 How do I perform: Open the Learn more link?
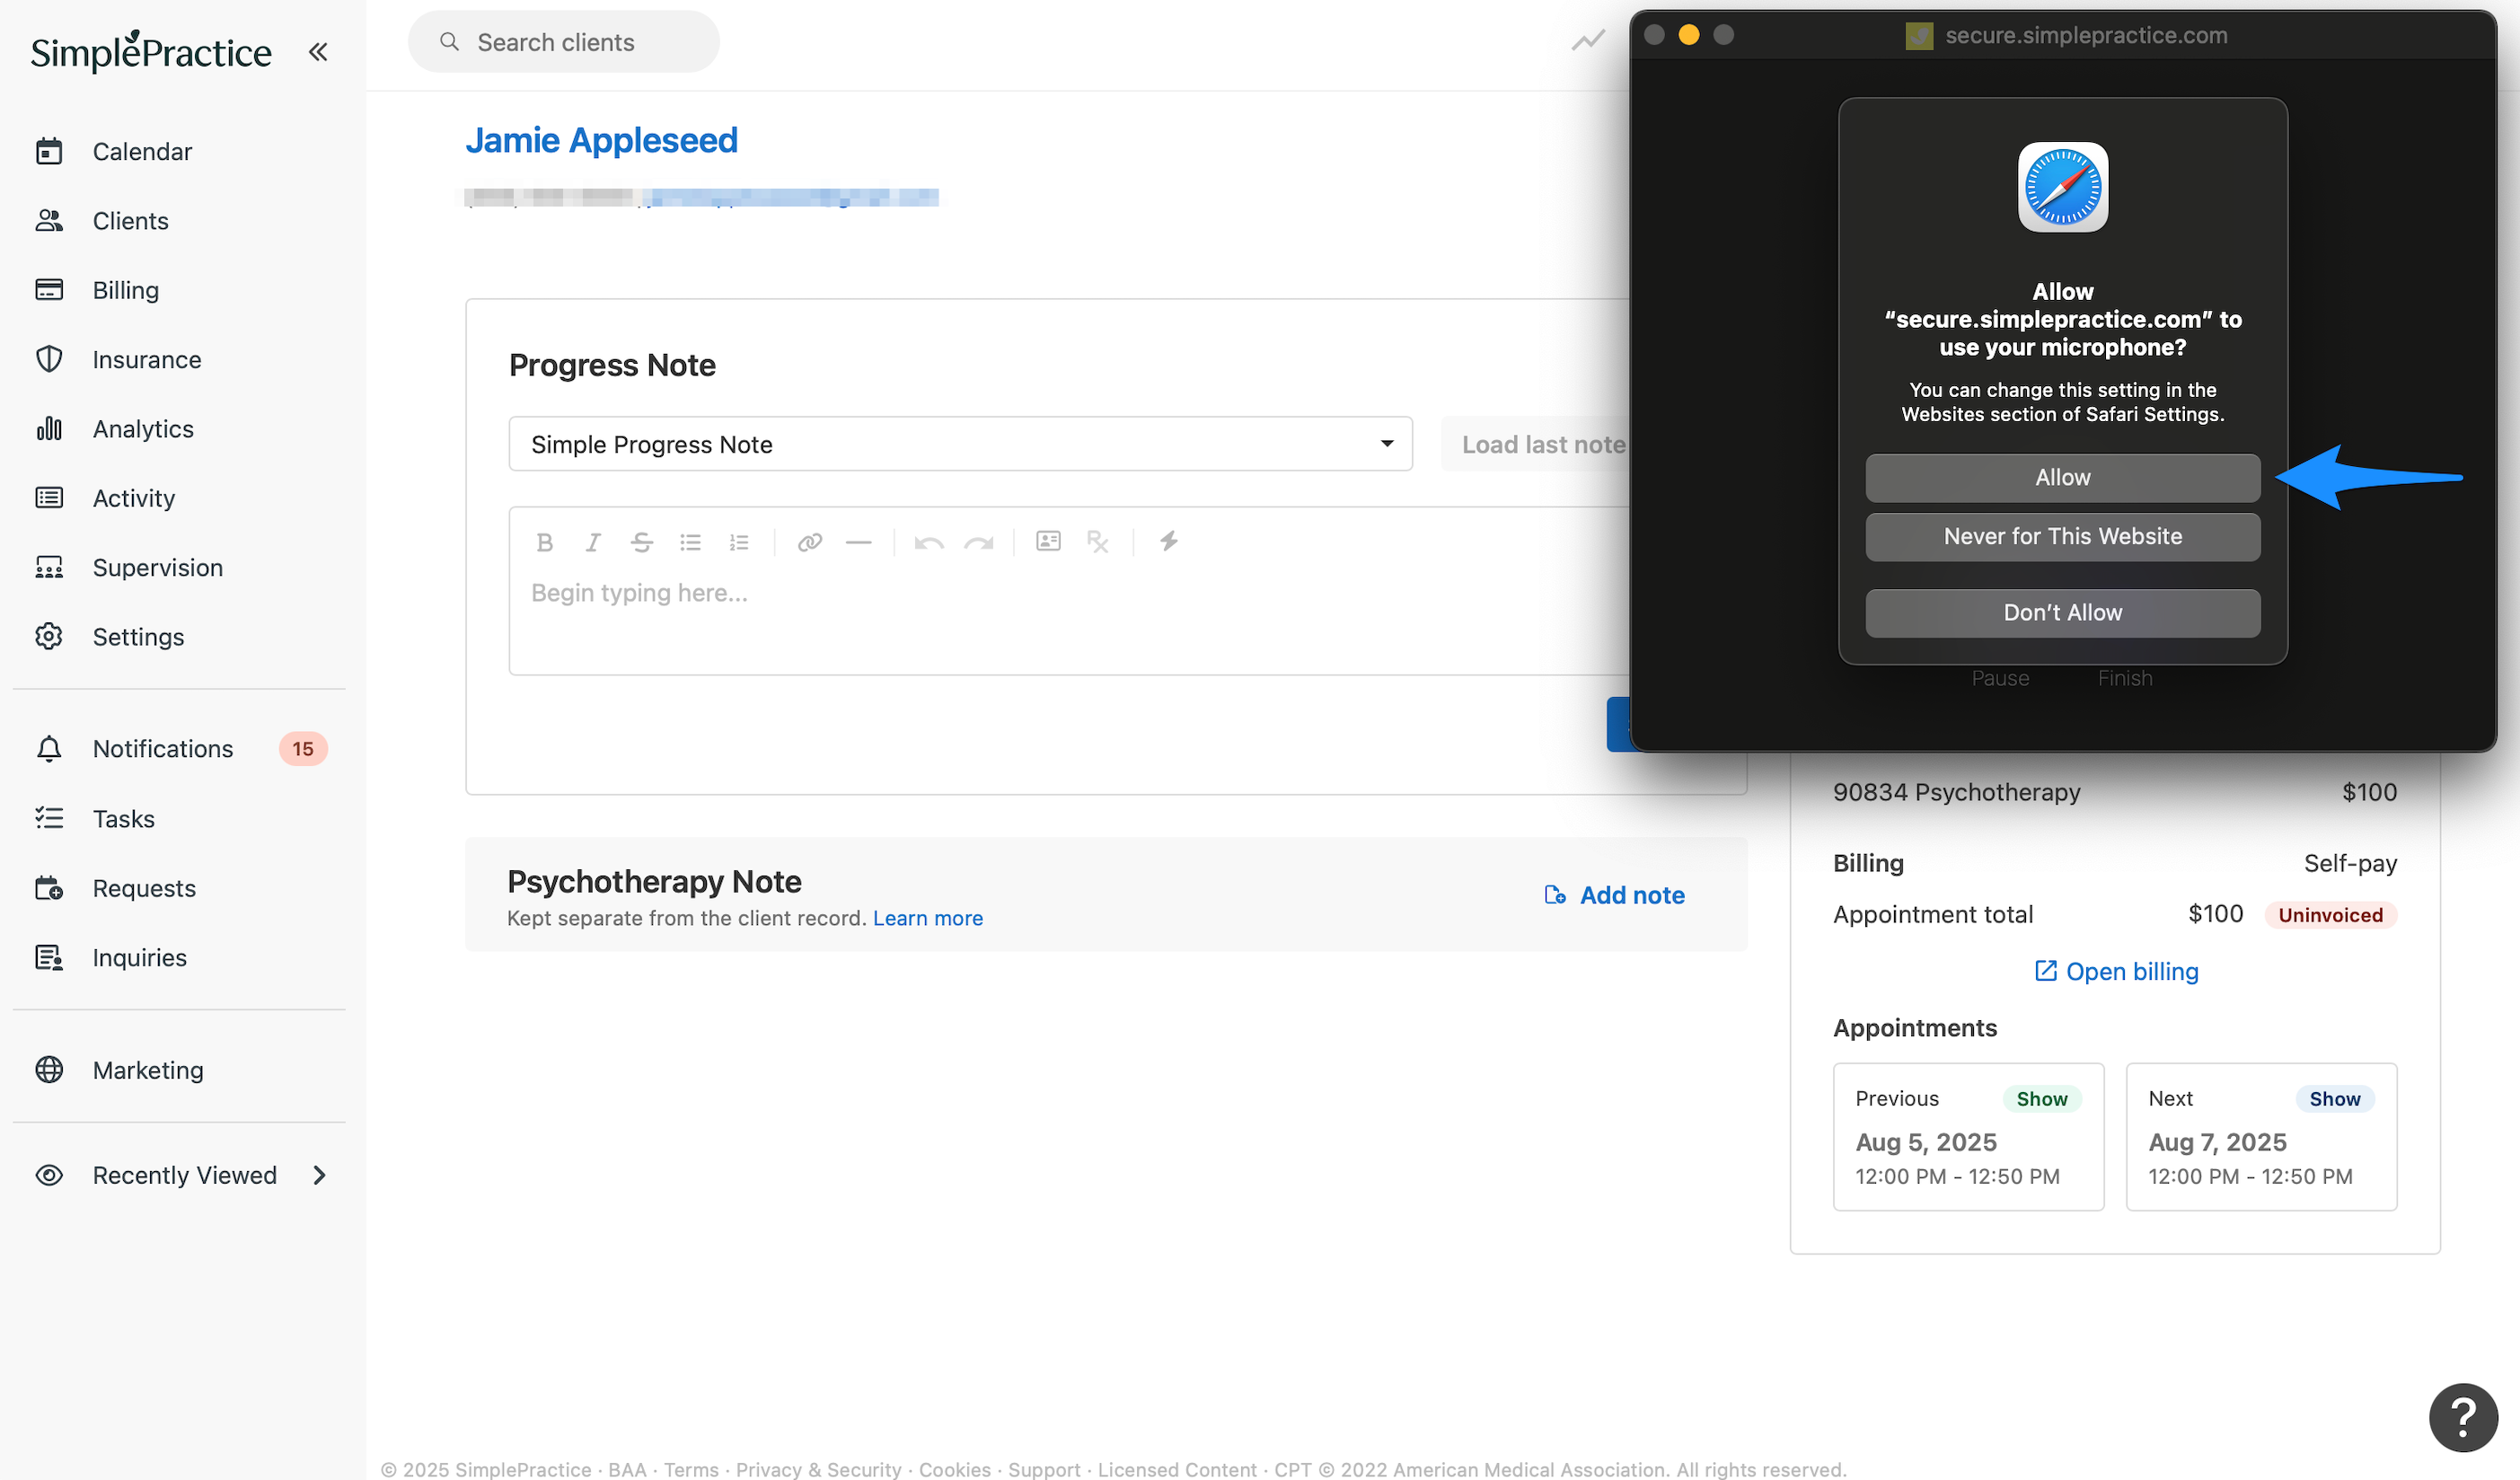pos(928,919)
